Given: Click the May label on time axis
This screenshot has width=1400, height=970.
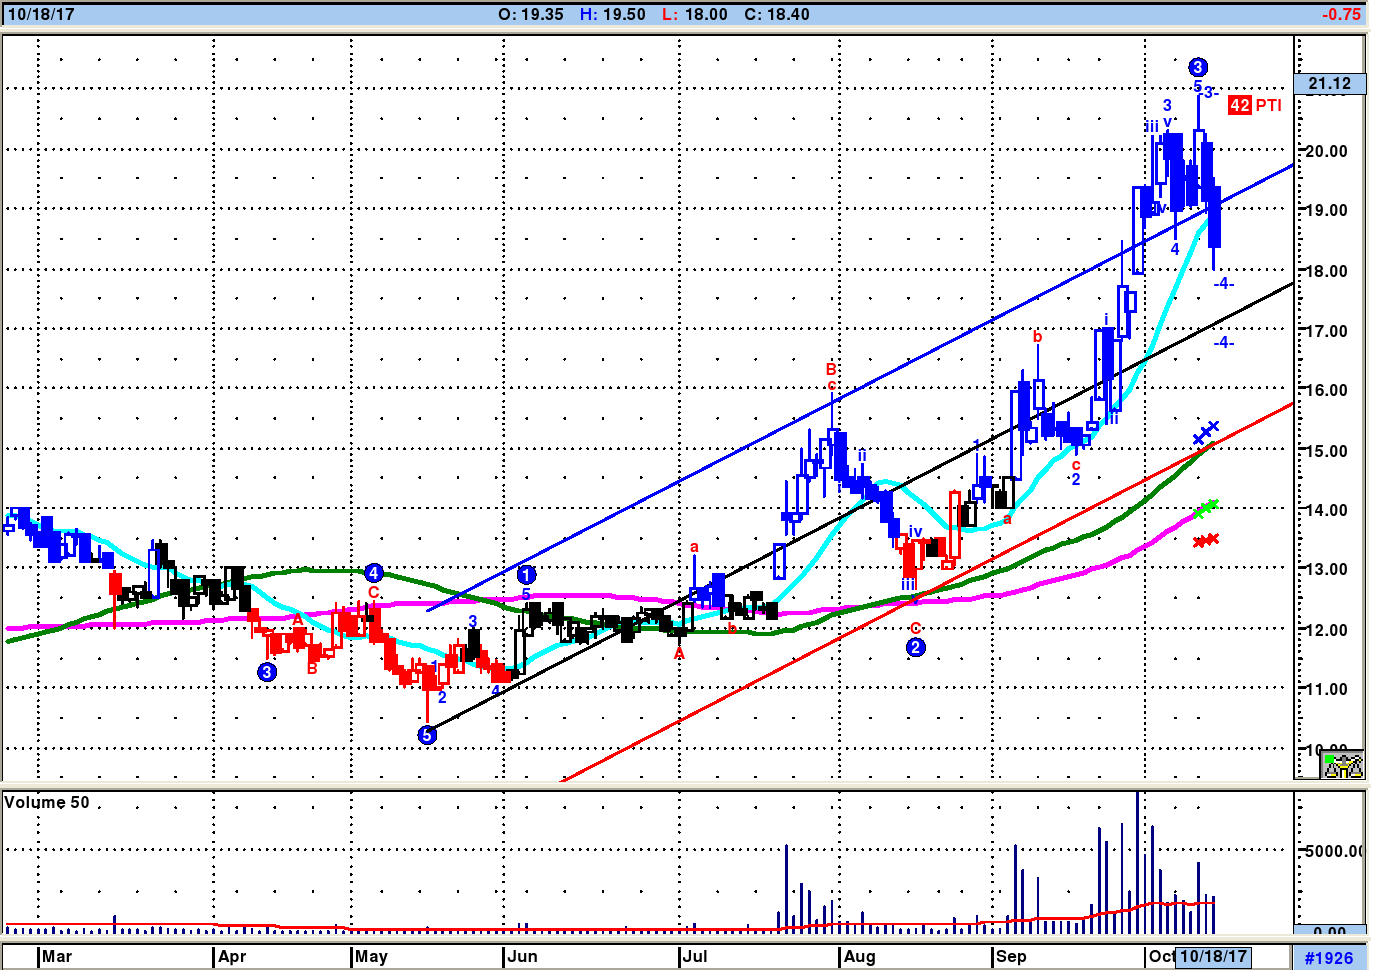Looking at the screenshot, I should (x=371, y=956).
